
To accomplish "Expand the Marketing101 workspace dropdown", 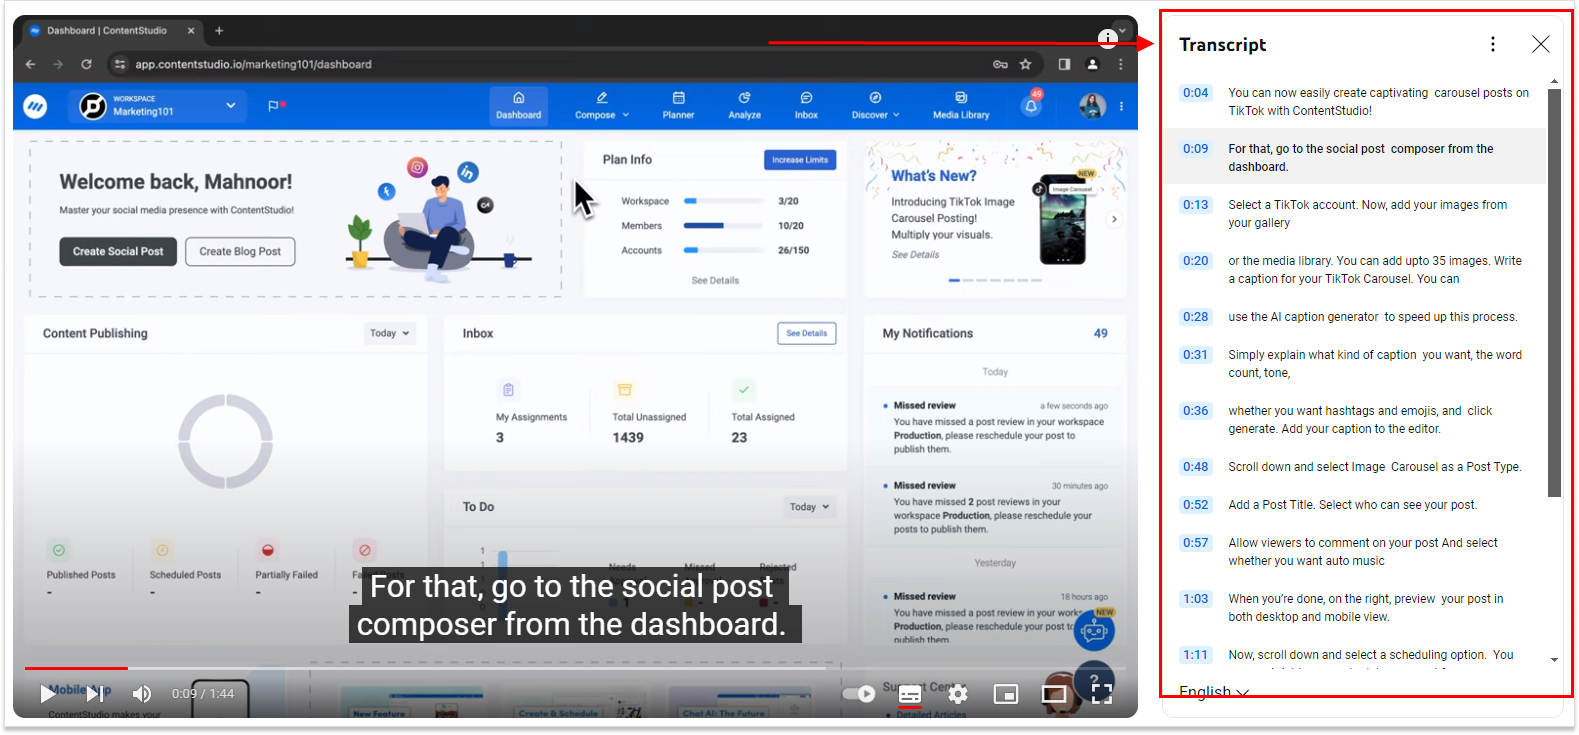I will tap(231, 105).
